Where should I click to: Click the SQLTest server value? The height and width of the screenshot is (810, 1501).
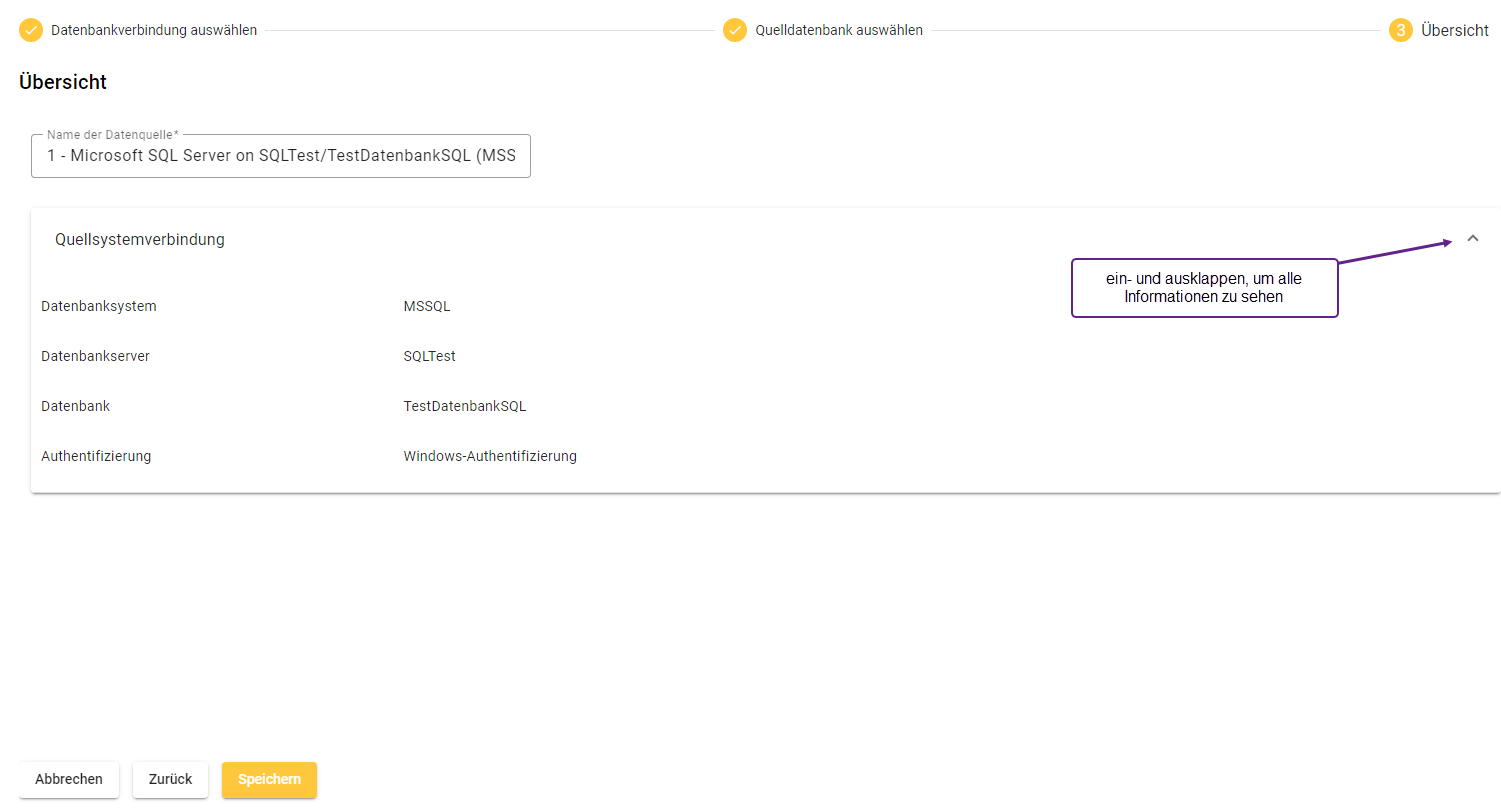click(x=429, y=356)
